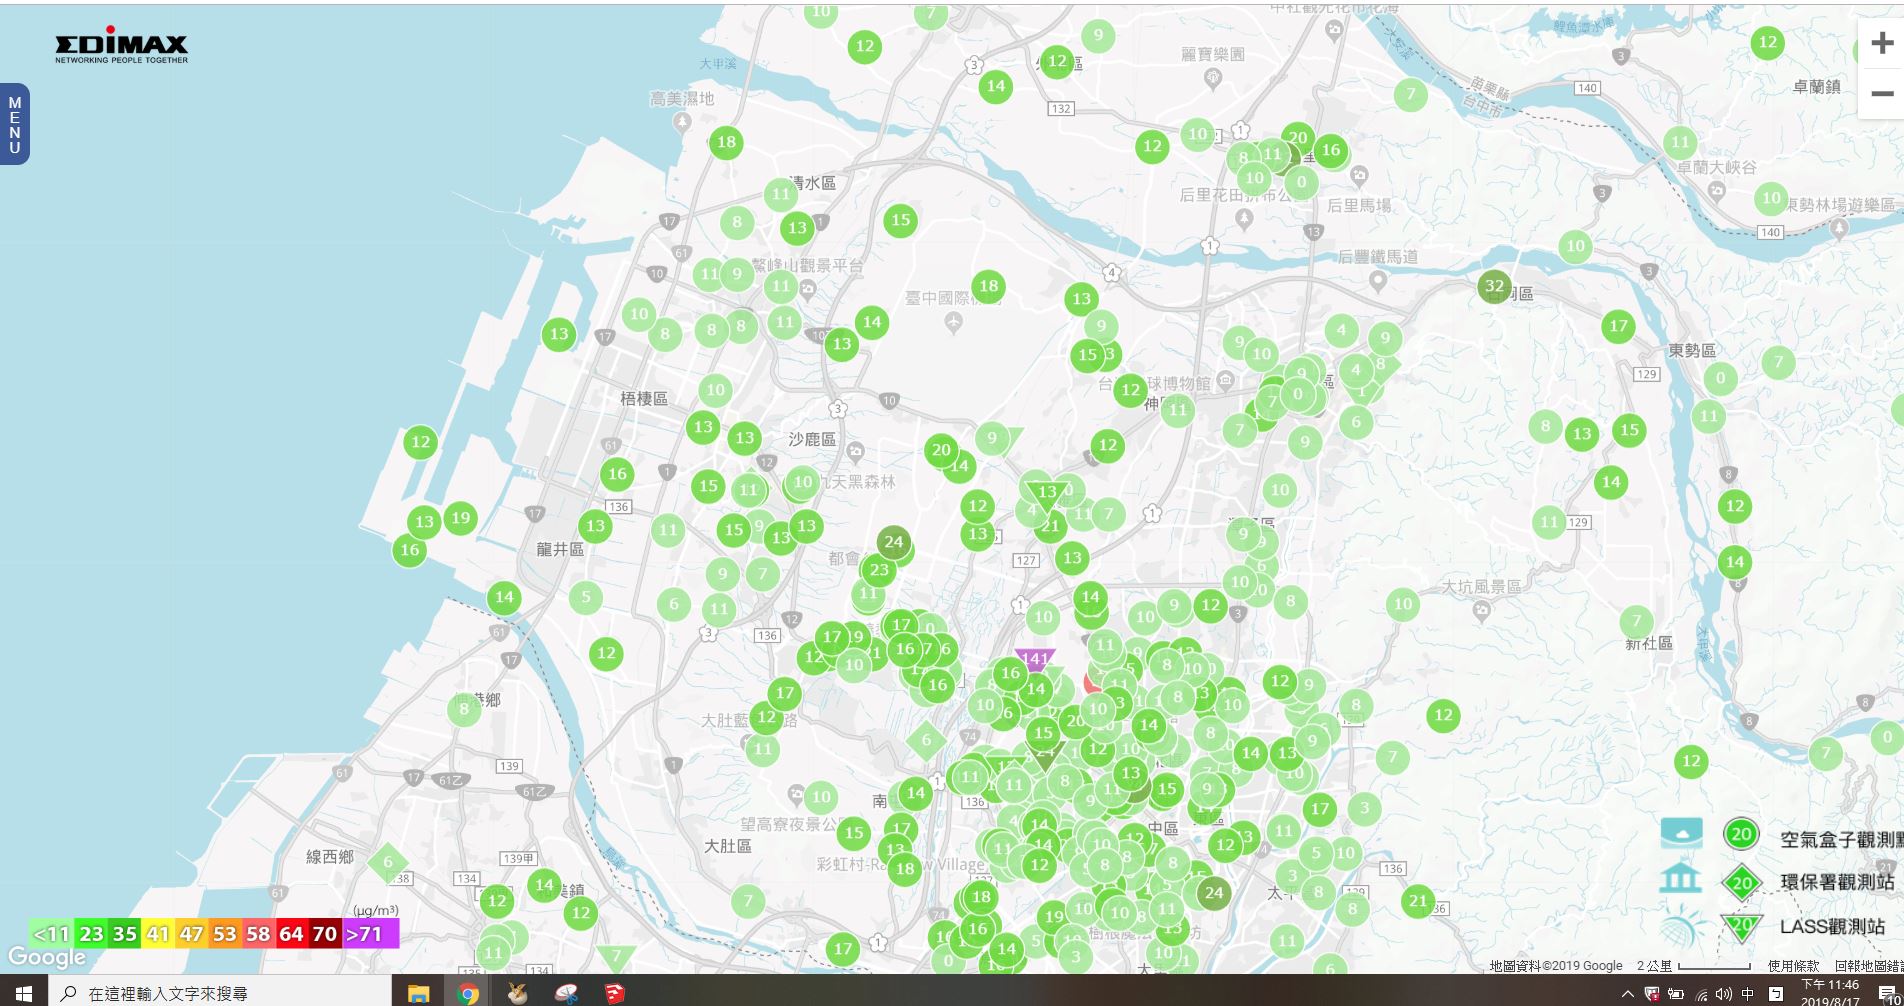Click the 0 marker beside 東勢區

coord(1720,378)
